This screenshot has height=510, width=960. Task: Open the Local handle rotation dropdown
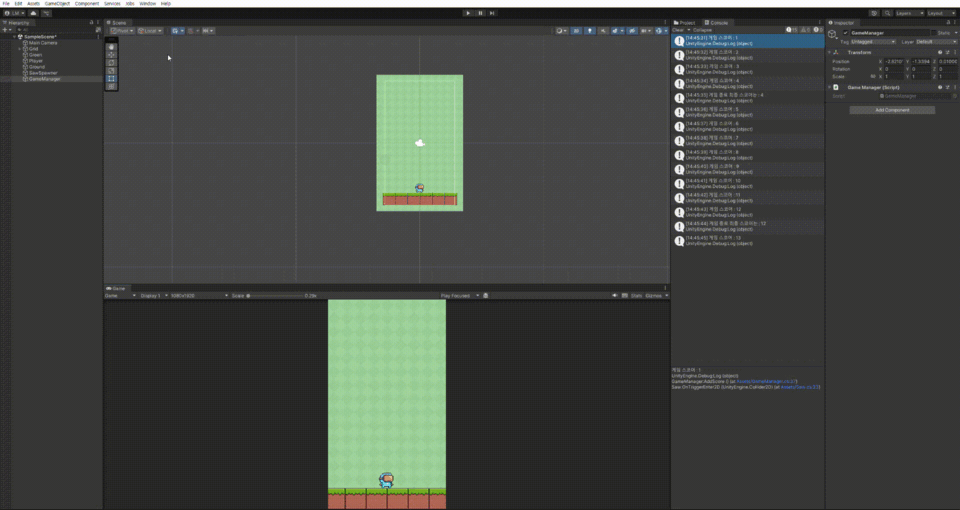[x=150, y=31]
